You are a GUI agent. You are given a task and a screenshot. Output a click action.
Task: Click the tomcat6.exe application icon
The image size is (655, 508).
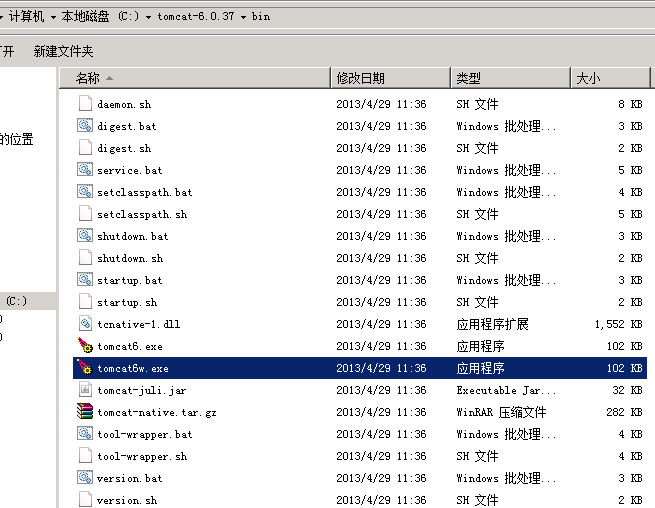tap(85, 345)
